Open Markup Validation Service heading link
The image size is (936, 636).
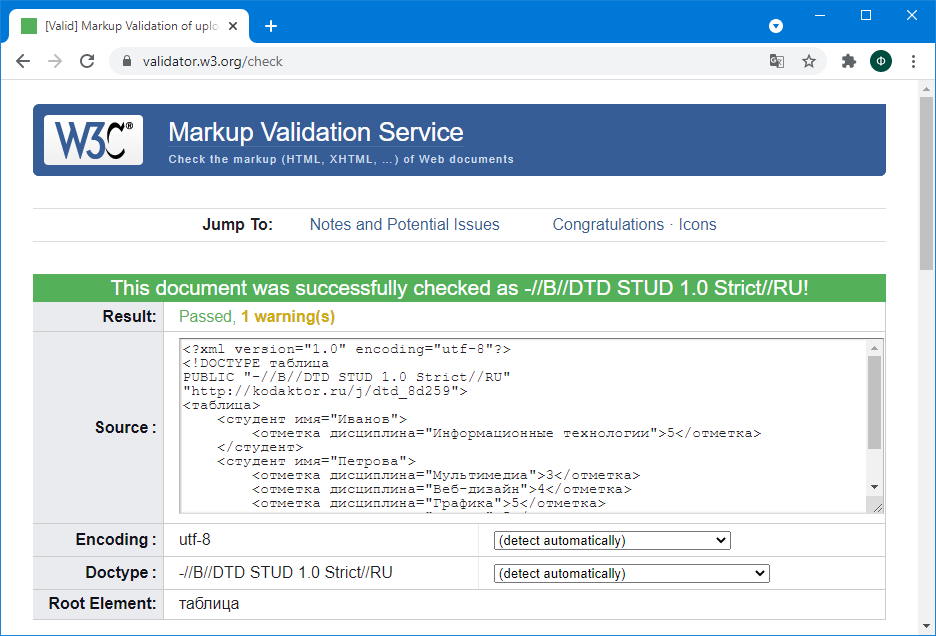(x=316, y=132)
